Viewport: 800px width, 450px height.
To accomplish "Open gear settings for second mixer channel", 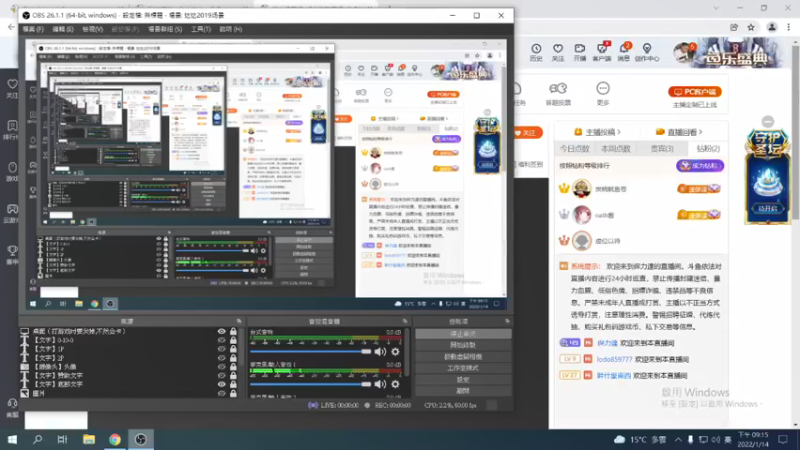I will click(x=395, y=384).
